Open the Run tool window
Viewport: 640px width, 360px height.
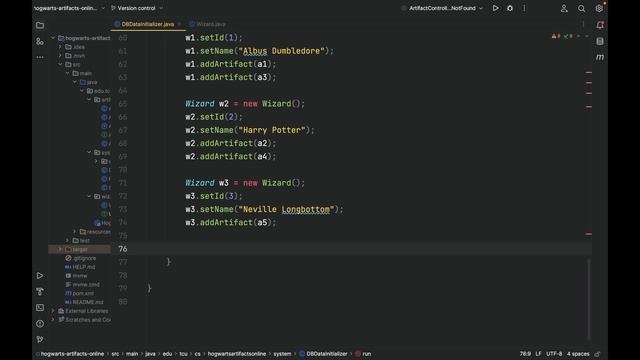[40, 276]
